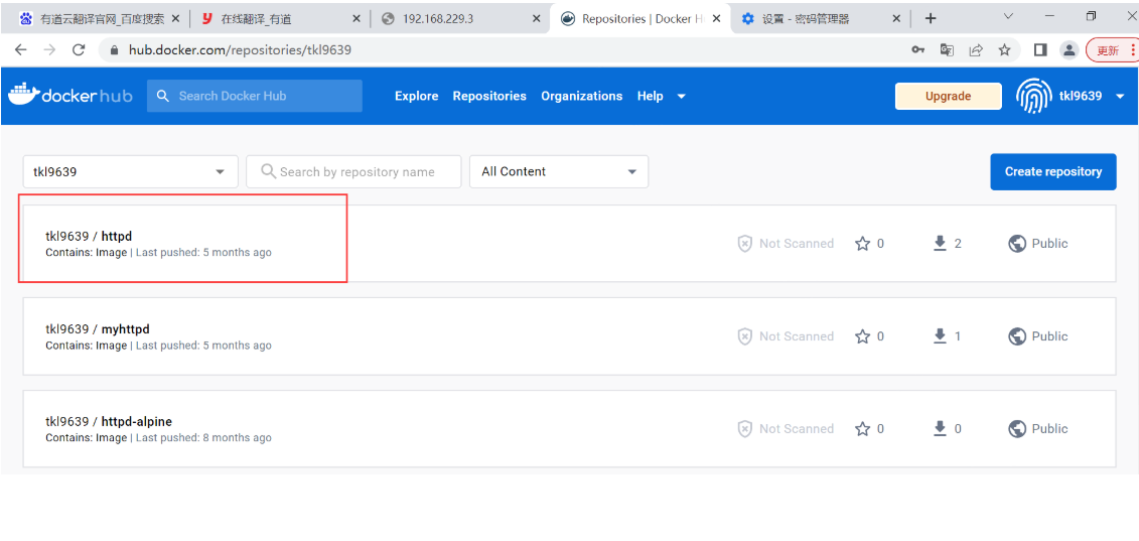The width and height of the screenshot is (1139, 541).
Task: Click the Search by repository name field
Action: tap(354, 172)
